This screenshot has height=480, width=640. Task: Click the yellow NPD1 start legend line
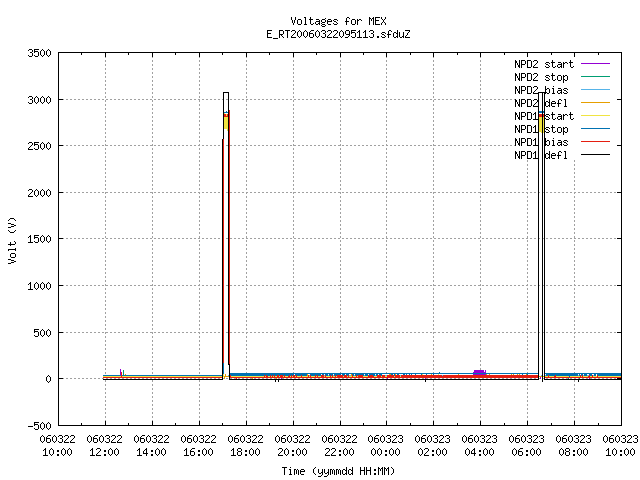(x=595, y=116)
